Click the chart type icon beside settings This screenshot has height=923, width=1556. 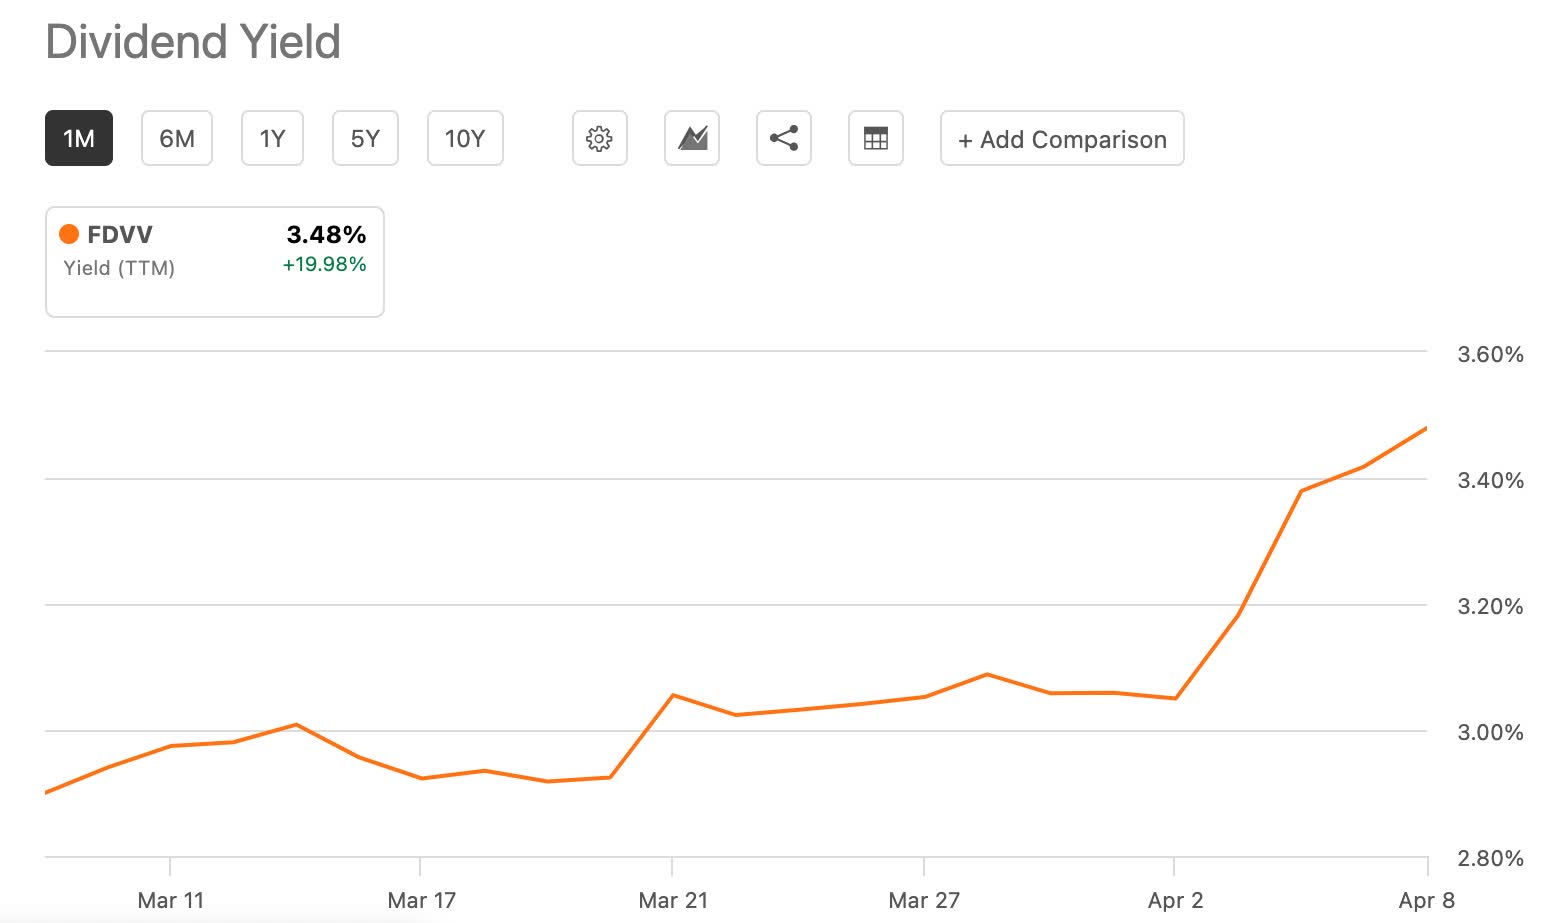[691, 138]
